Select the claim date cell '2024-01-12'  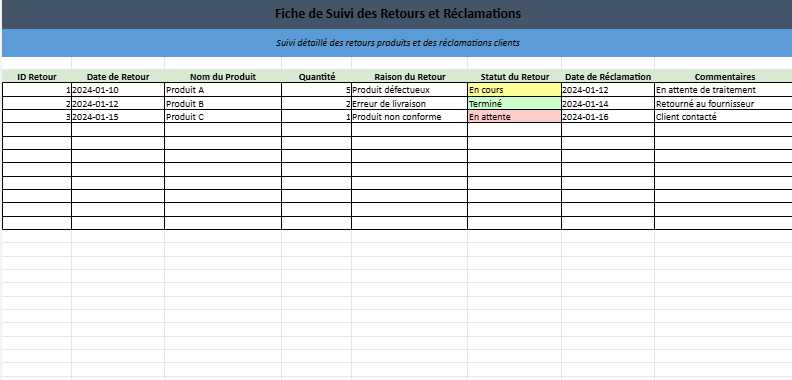(608, 90)
